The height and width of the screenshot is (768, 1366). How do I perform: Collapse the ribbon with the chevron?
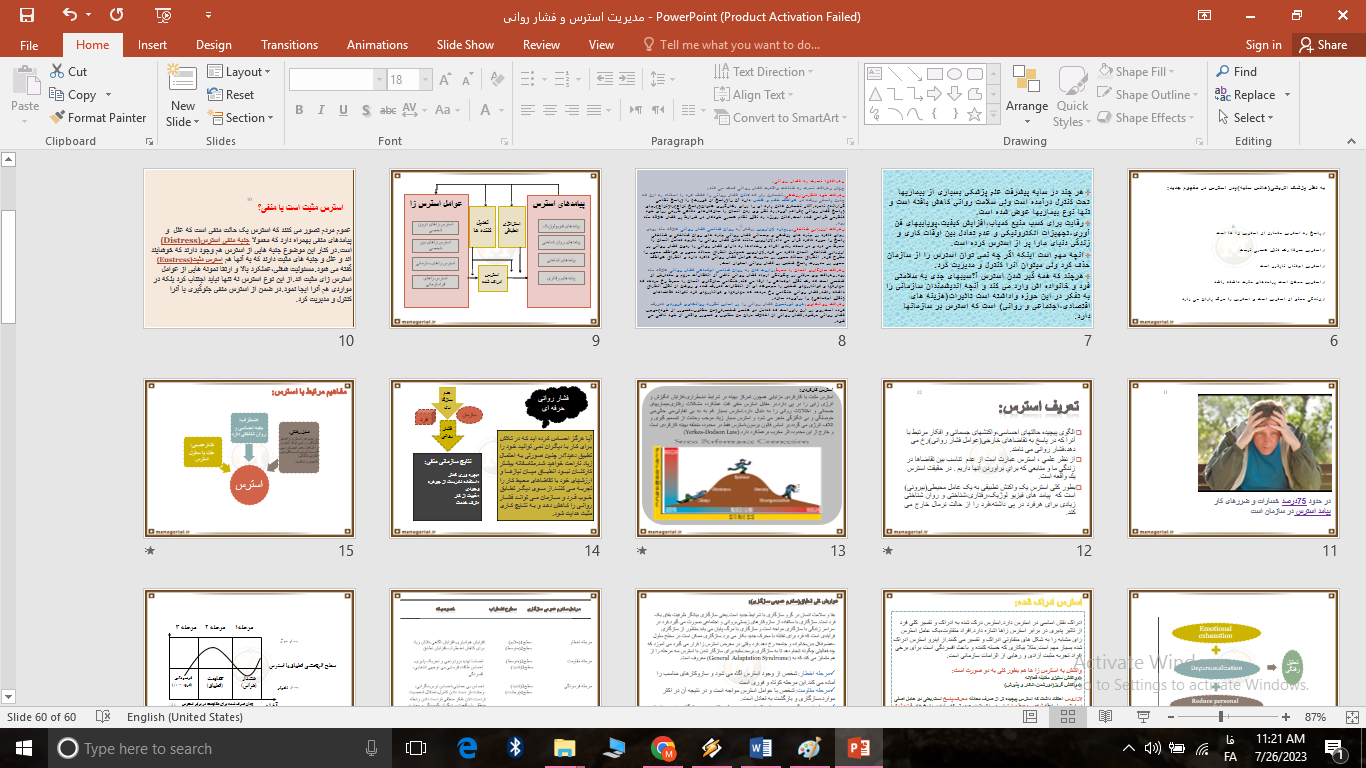[x=1350, y=142]
